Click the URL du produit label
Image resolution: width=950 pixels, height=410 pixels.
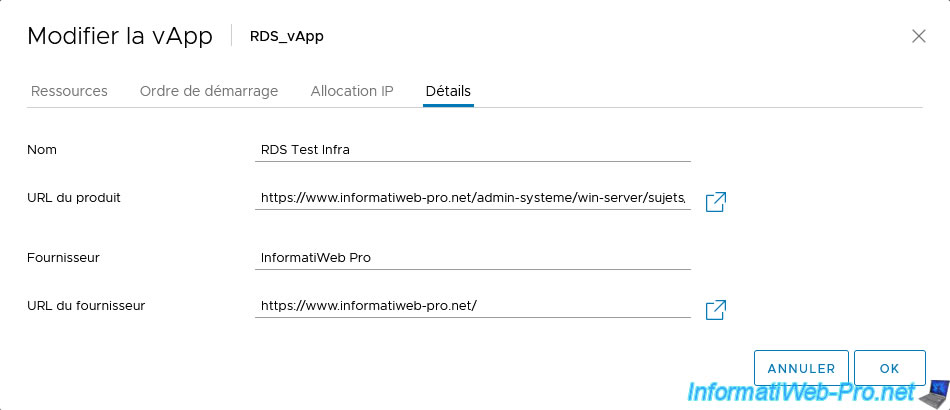pos(74,198)
